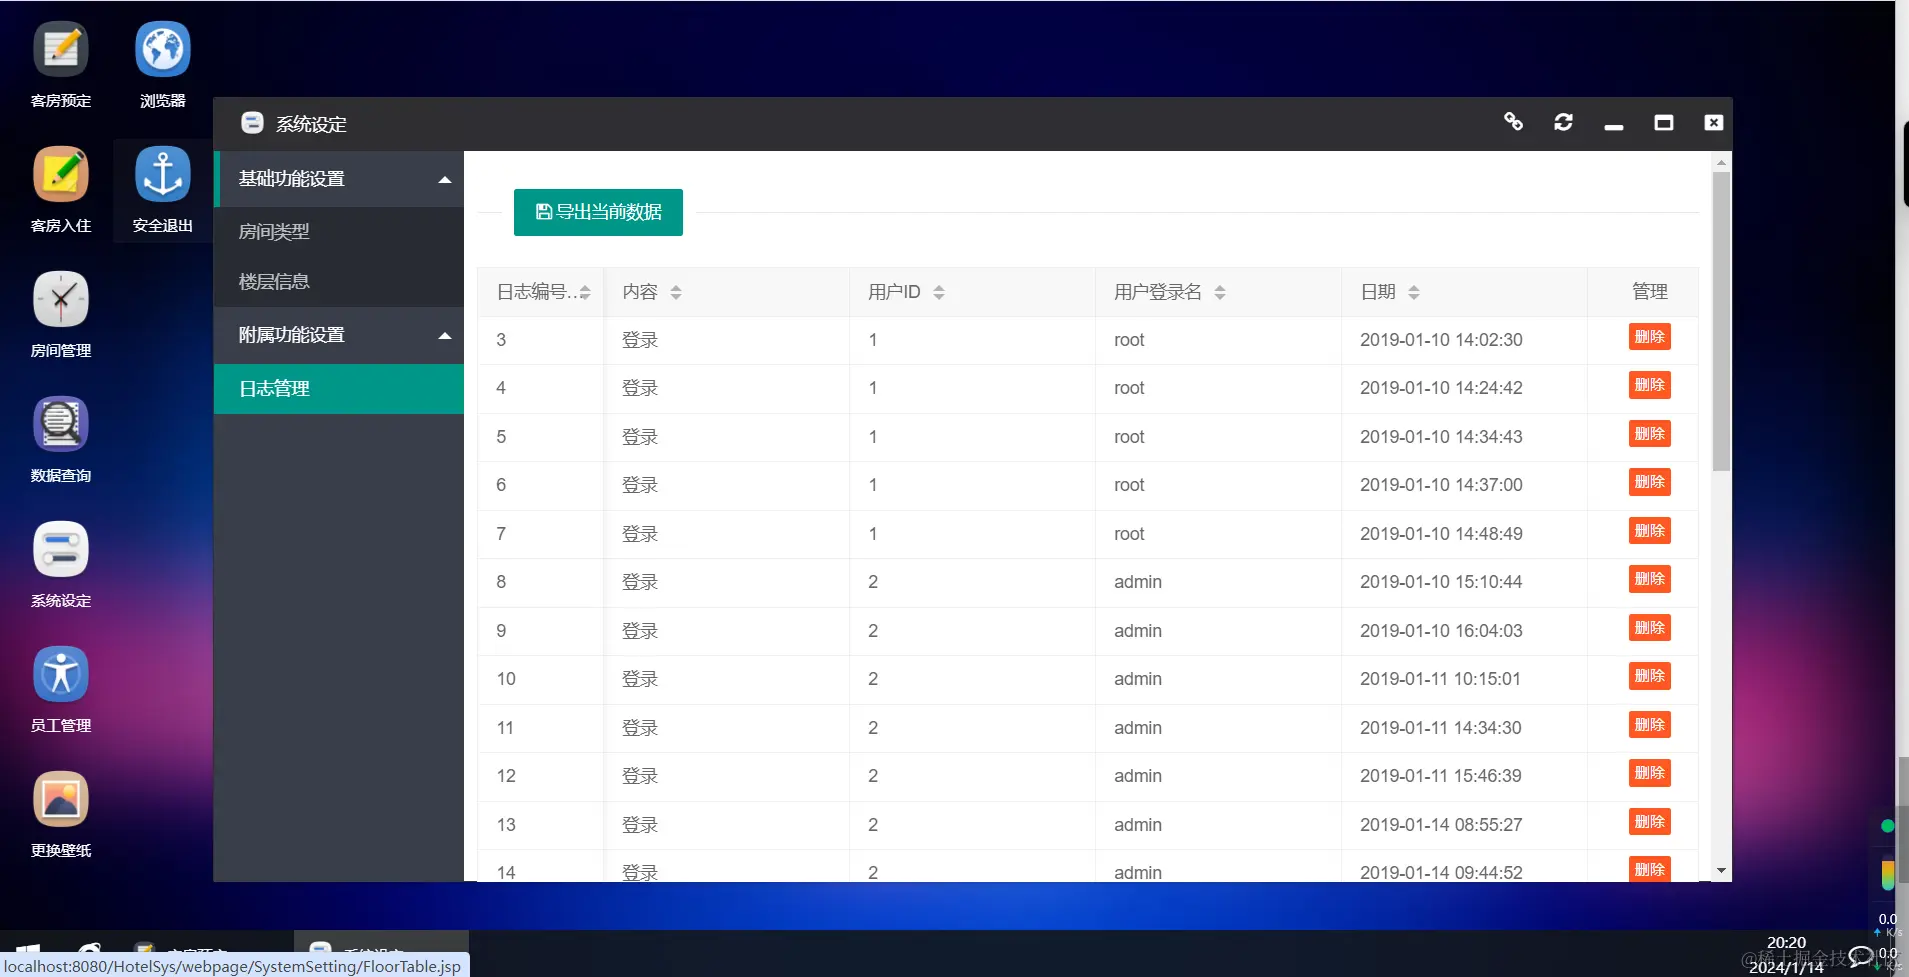Open the 客房入住 desktop icon
This screenshot has width=1909, height=977.
coord(61,189)
